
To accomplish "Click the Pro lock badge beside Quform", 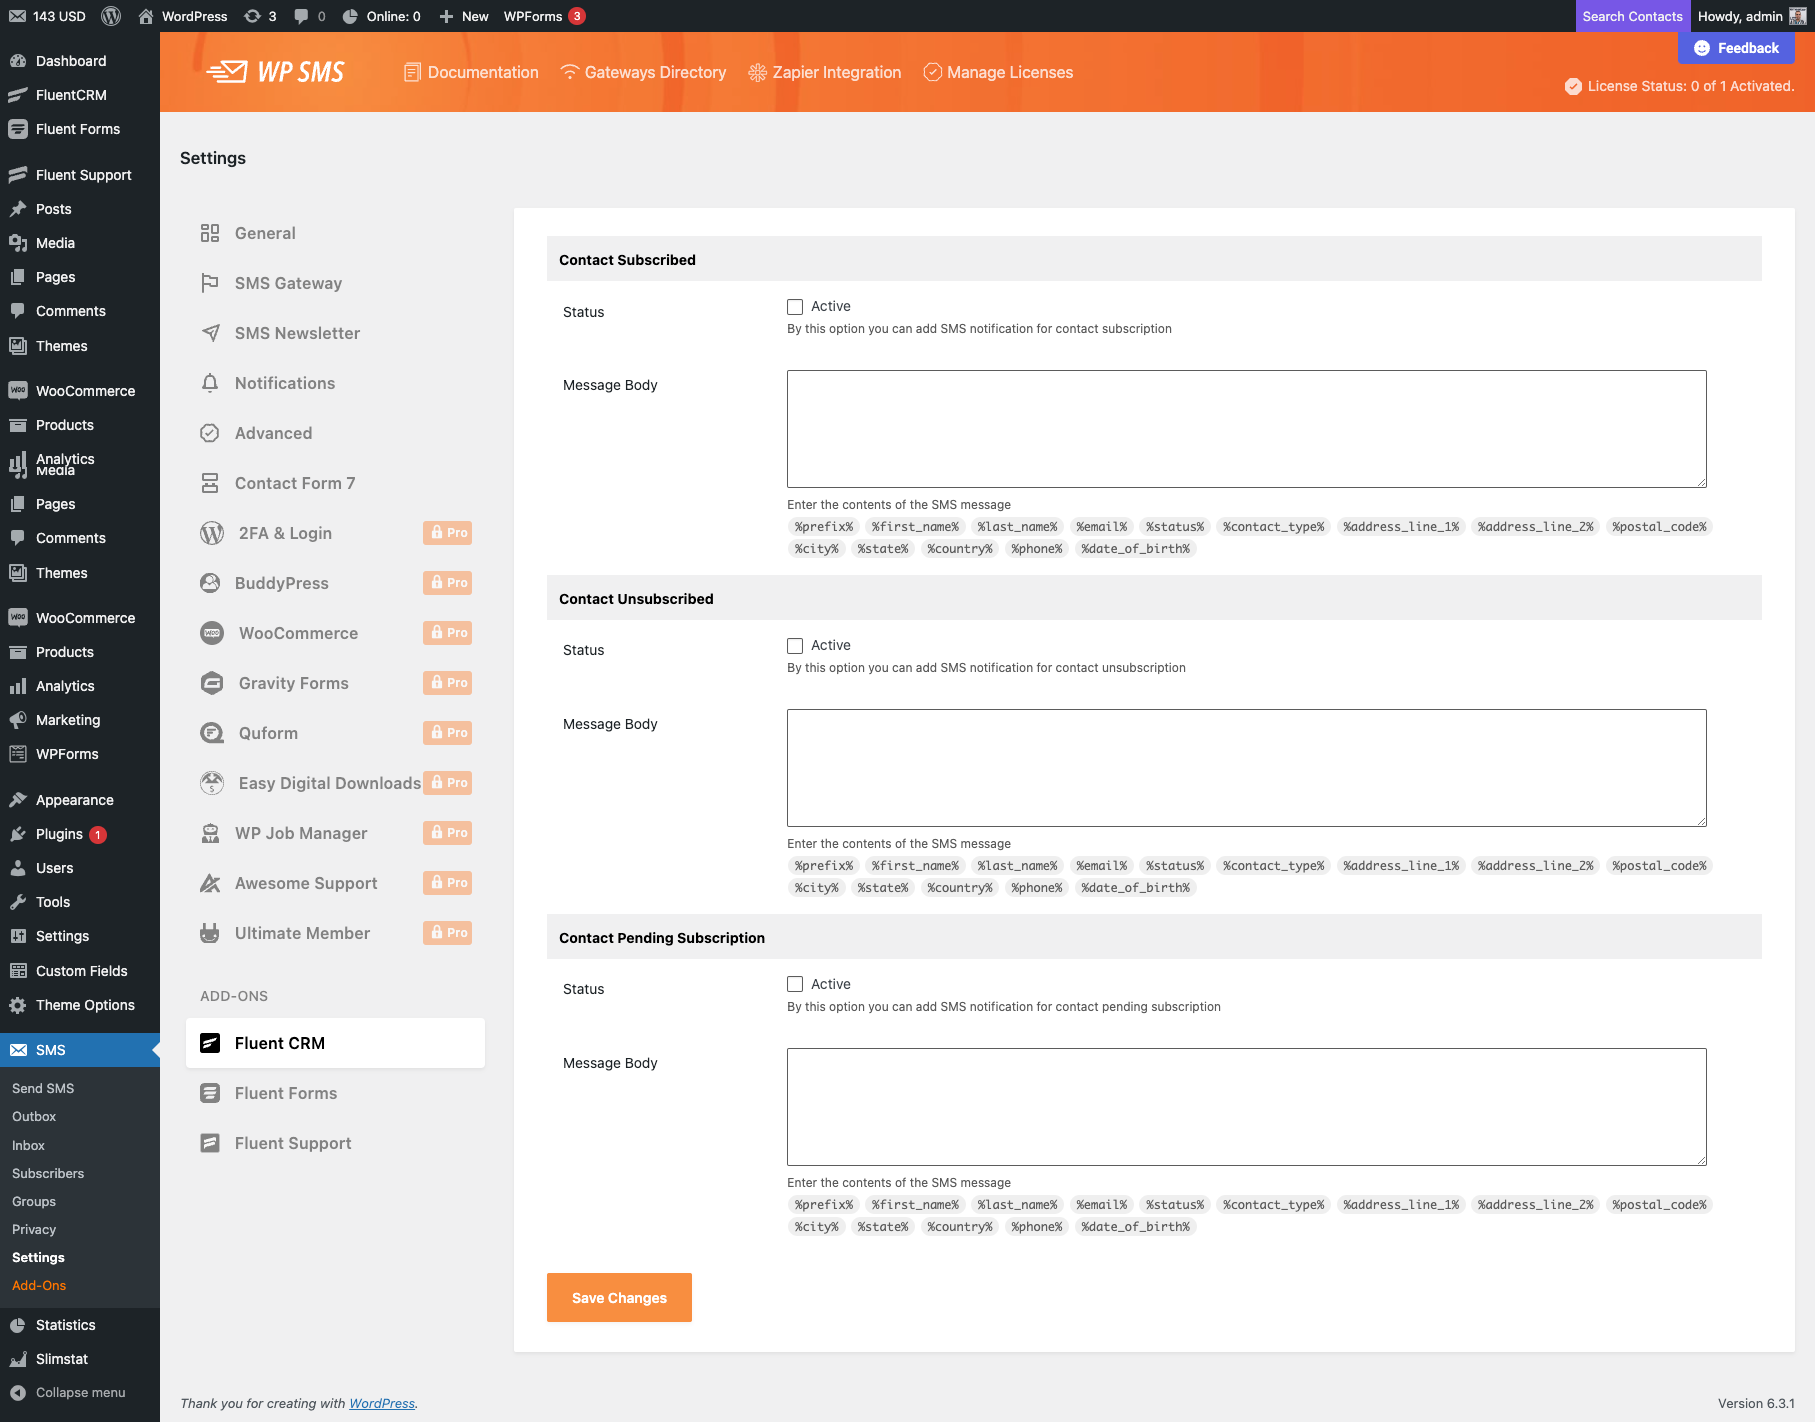I will pyautogui.click(x=448, y=733).
